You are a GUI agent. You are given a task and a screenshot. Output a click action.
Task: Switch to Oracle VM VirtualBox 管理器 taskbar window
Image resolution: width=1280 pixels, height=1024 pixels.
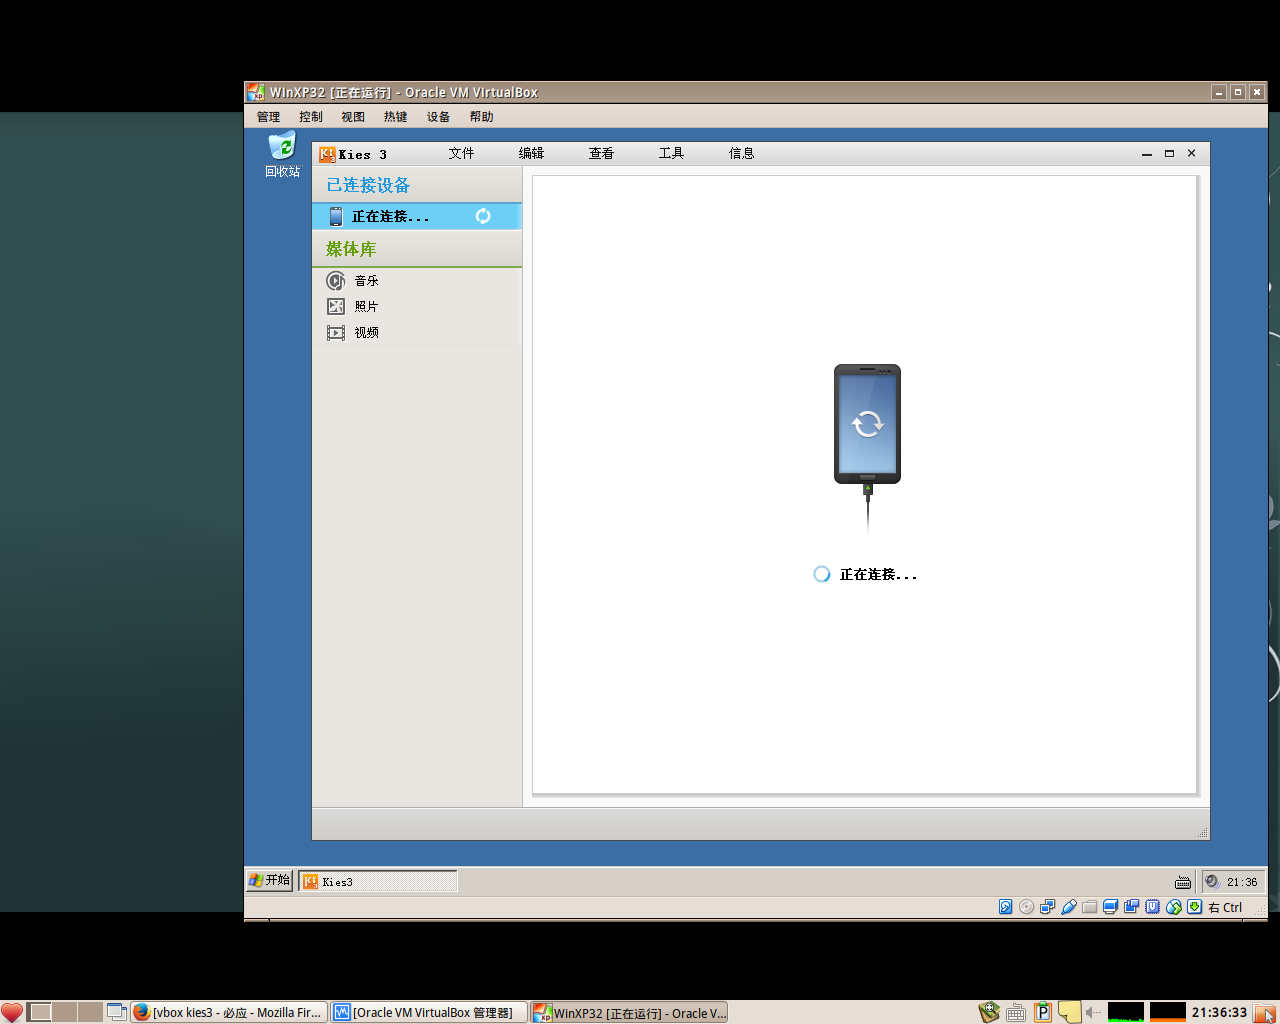[x=428, y=1012]
